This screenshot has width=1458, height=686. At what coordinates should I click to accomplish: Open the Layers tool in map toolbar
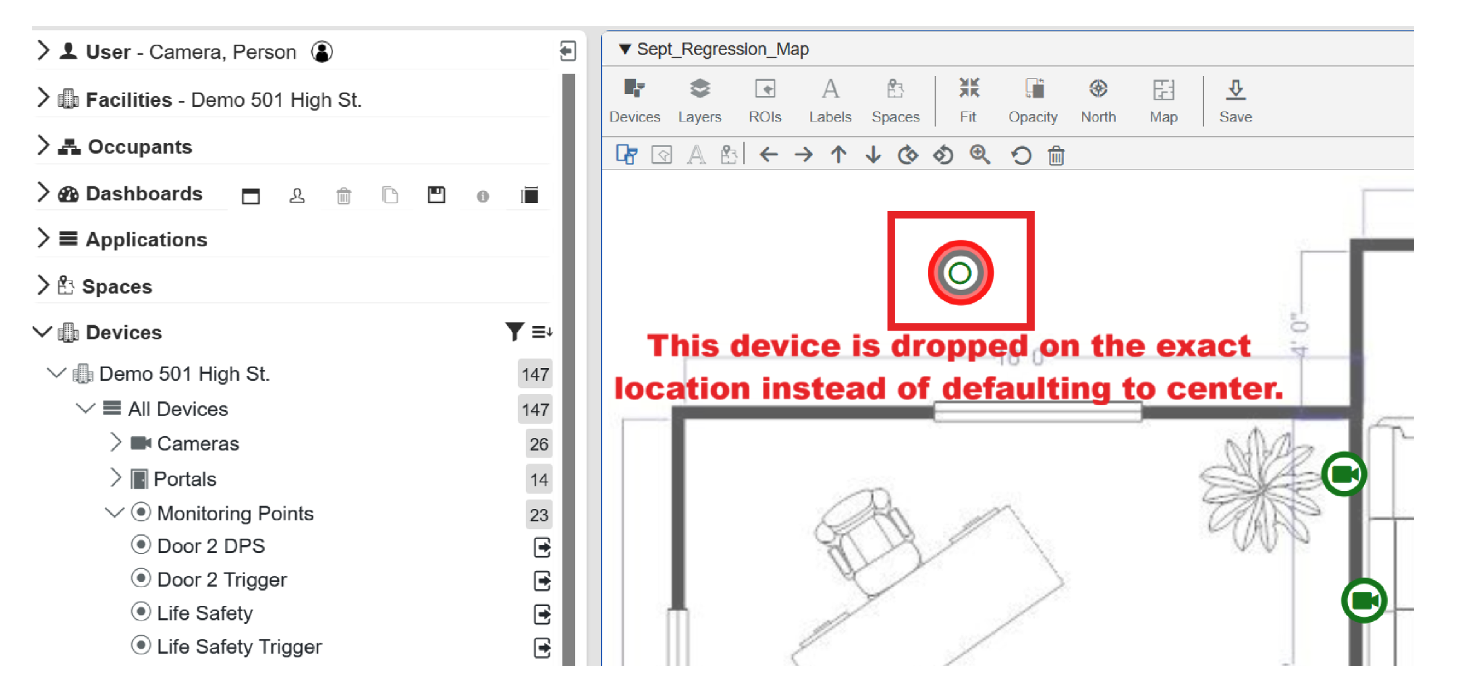coord(699,100)
